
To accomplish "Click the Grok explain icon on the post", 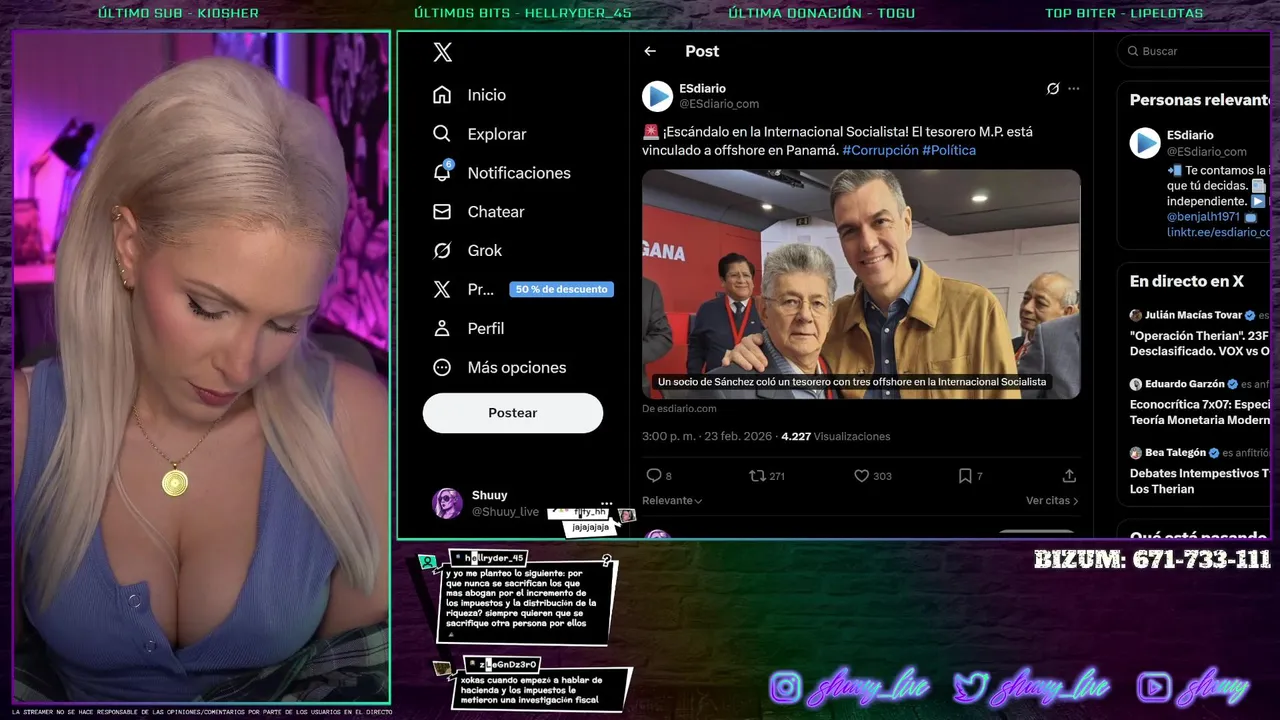I will click(1053, 89).
